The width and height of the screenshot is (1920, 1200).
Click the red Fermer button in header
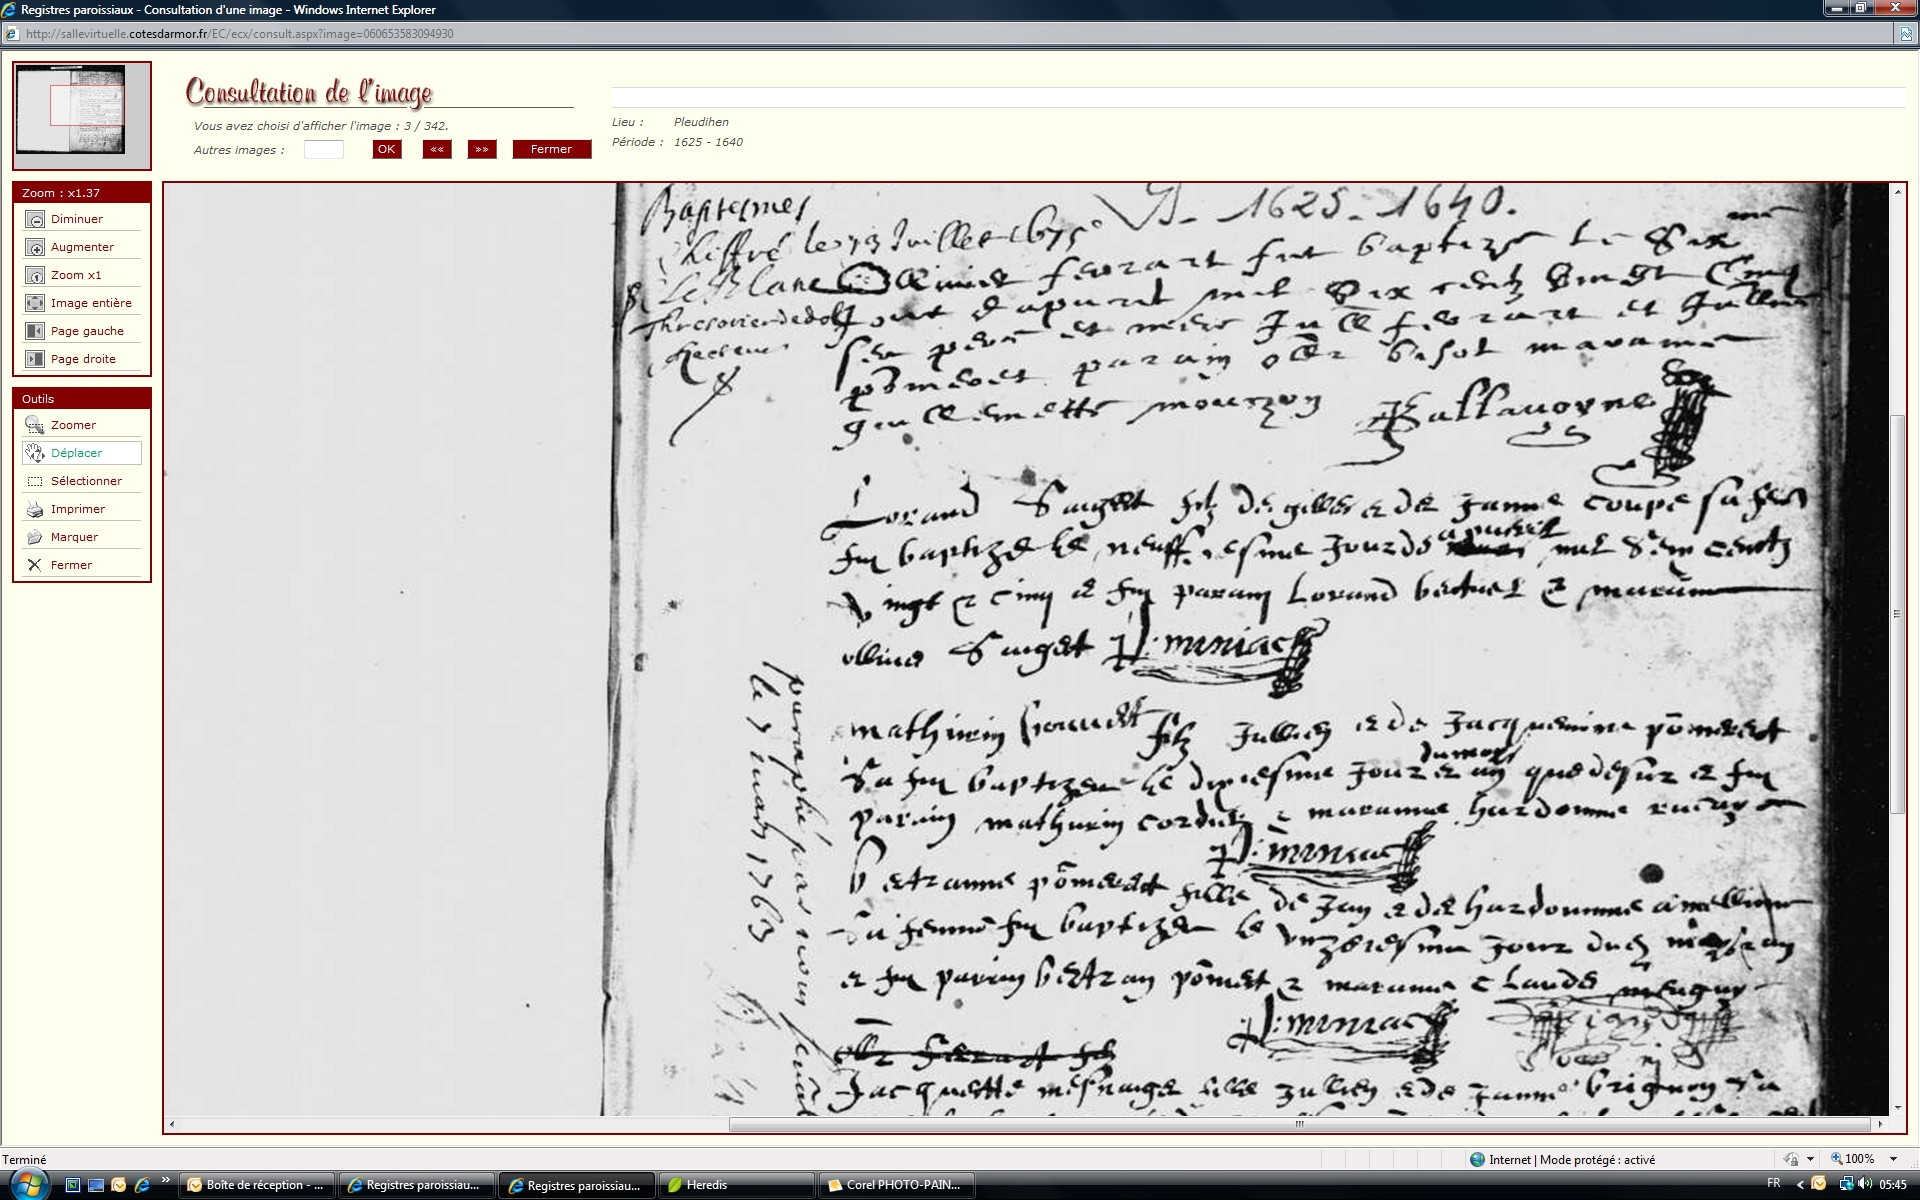(551, 149)
